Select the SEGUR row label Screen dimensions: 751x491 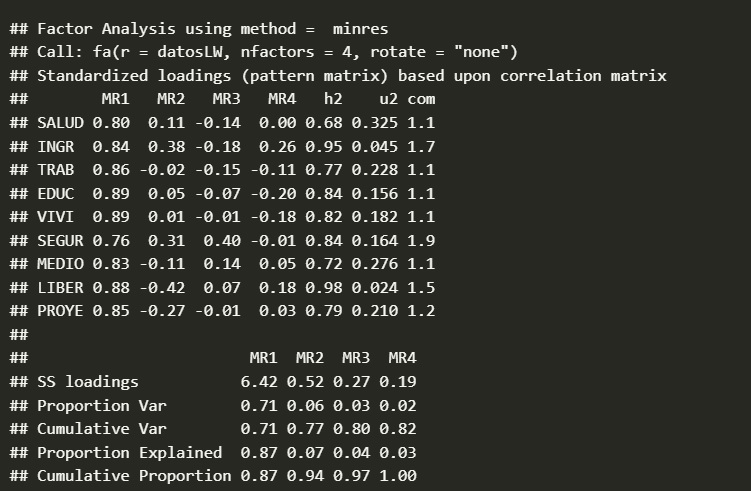[x=60, y=240]
